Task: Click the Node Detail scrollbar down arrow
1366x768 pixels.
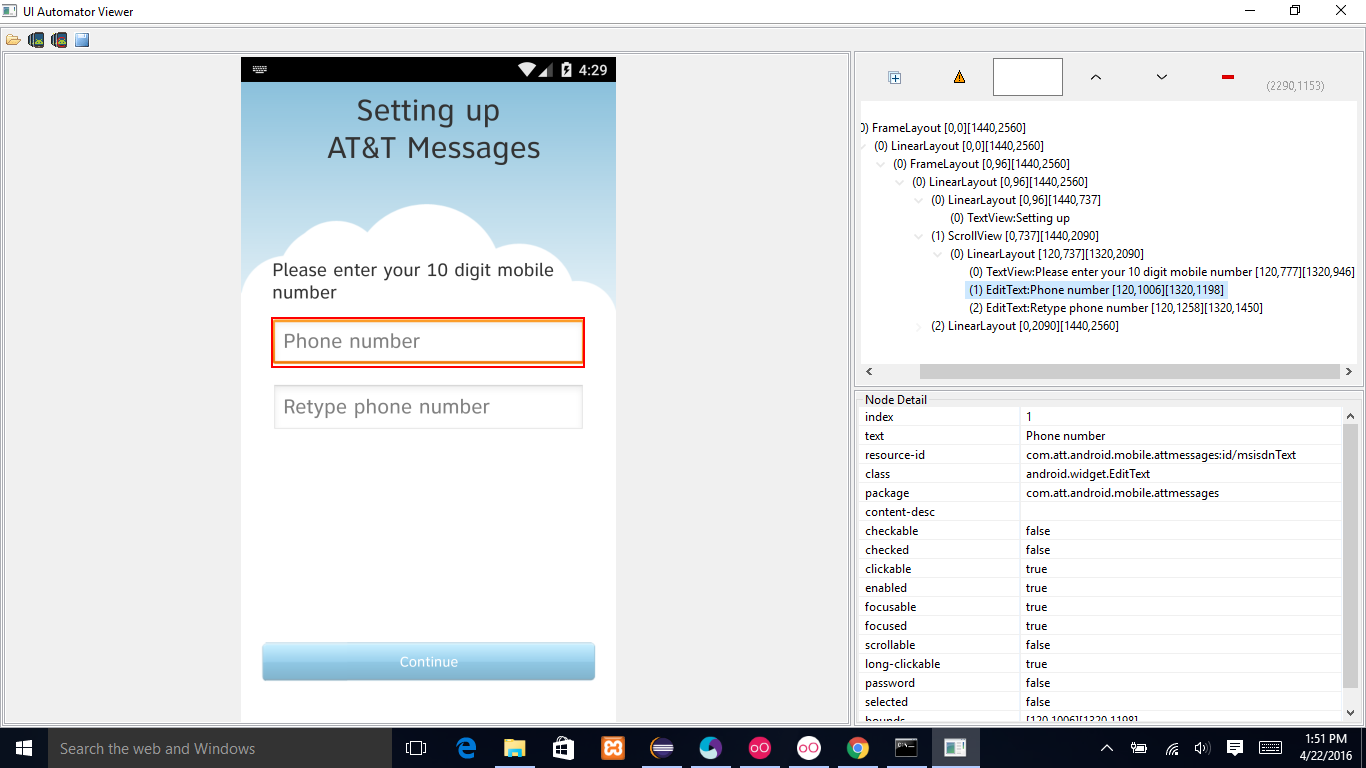Action: coord(1350,713)
